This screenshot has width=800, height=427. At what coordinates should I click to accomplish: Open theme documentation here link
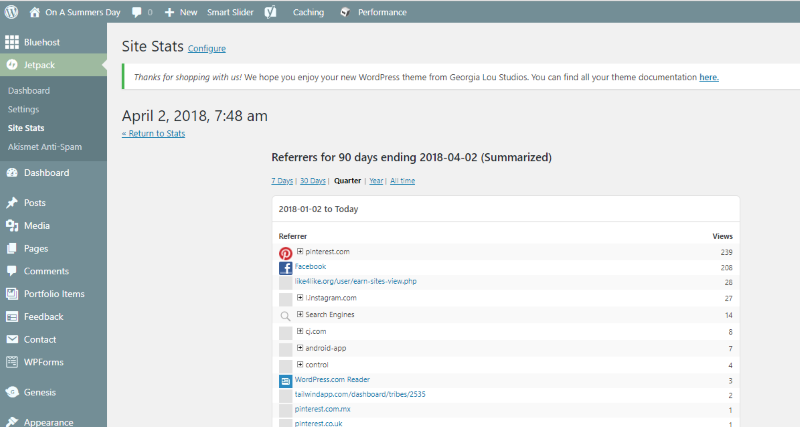click(x=709, y=77)
